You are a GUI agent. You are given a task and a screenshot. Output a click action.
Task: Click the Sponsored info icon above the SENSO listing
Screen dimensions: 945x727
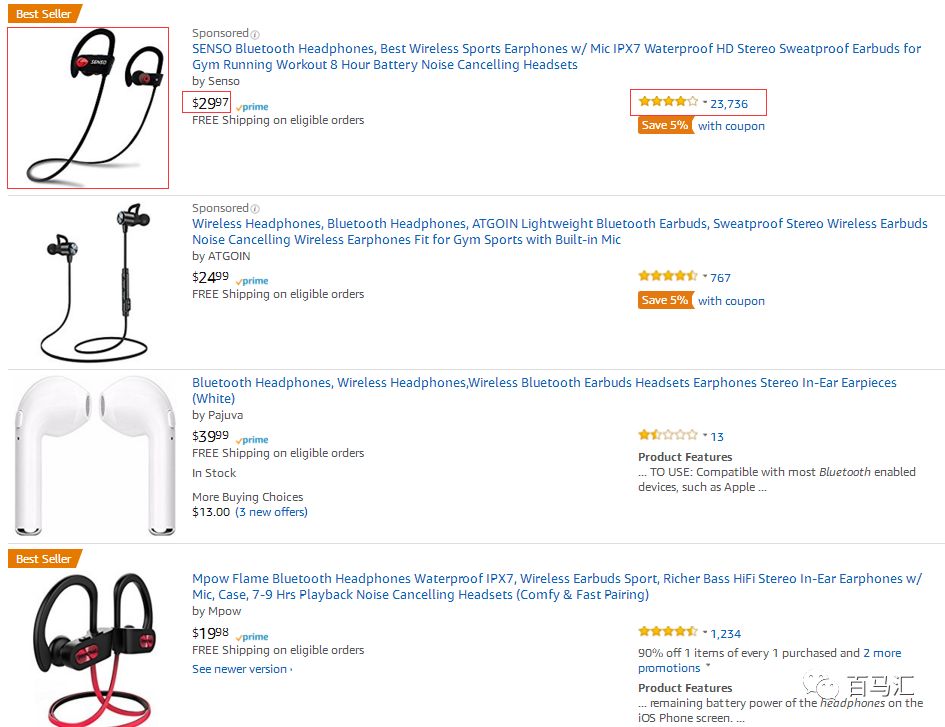(x=255, y=34)
